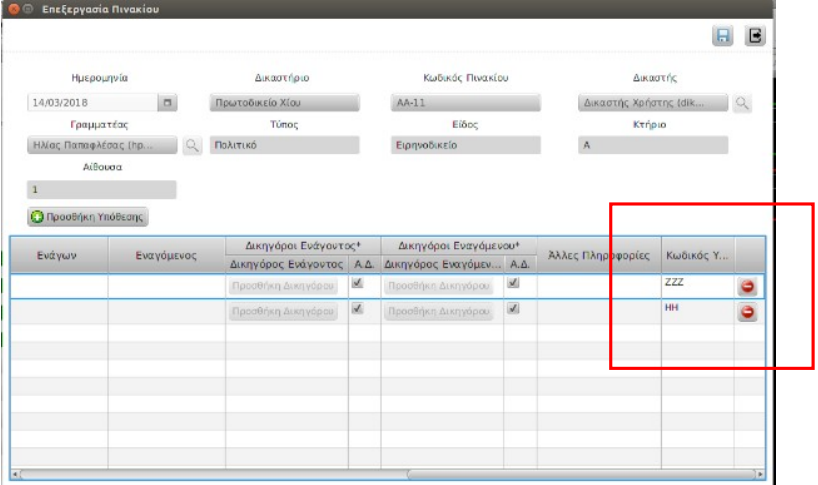Click plaintiff Προσθήκη Δικηγόρου button in ZZZ row

pyautogui.click(x=285, y=286)
